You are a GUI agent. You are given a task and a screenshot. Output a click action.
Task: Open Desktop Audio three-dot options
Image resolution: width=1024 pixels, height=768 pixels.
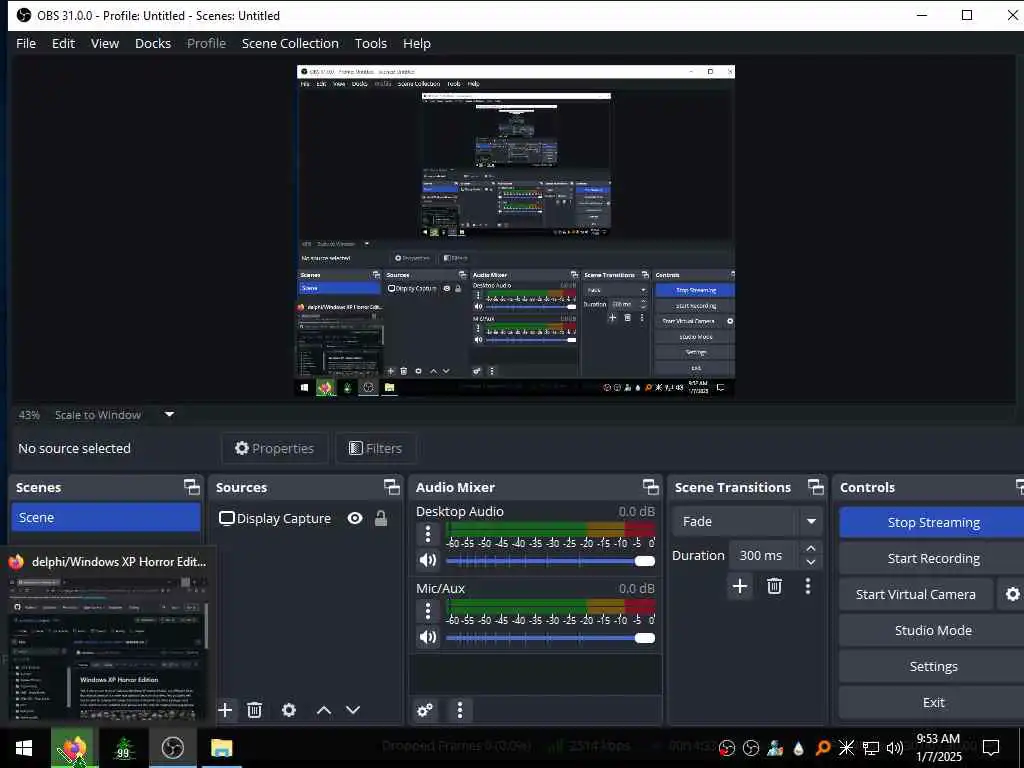[x=428, y=534]
